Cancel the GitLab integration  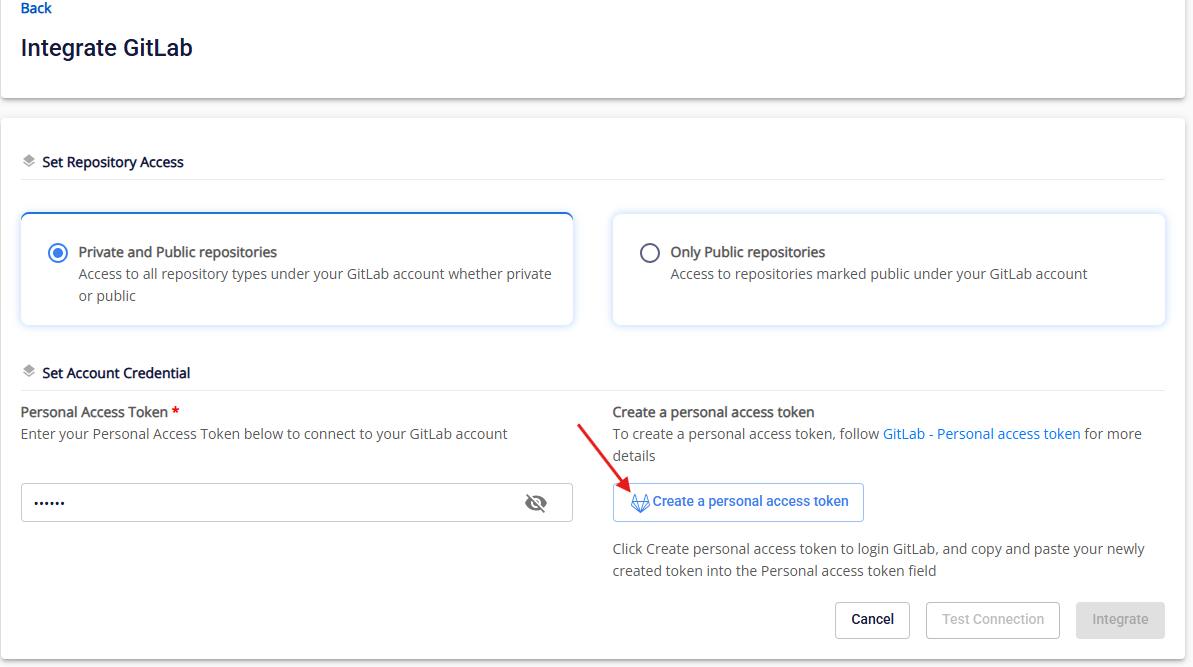(872, 620)
